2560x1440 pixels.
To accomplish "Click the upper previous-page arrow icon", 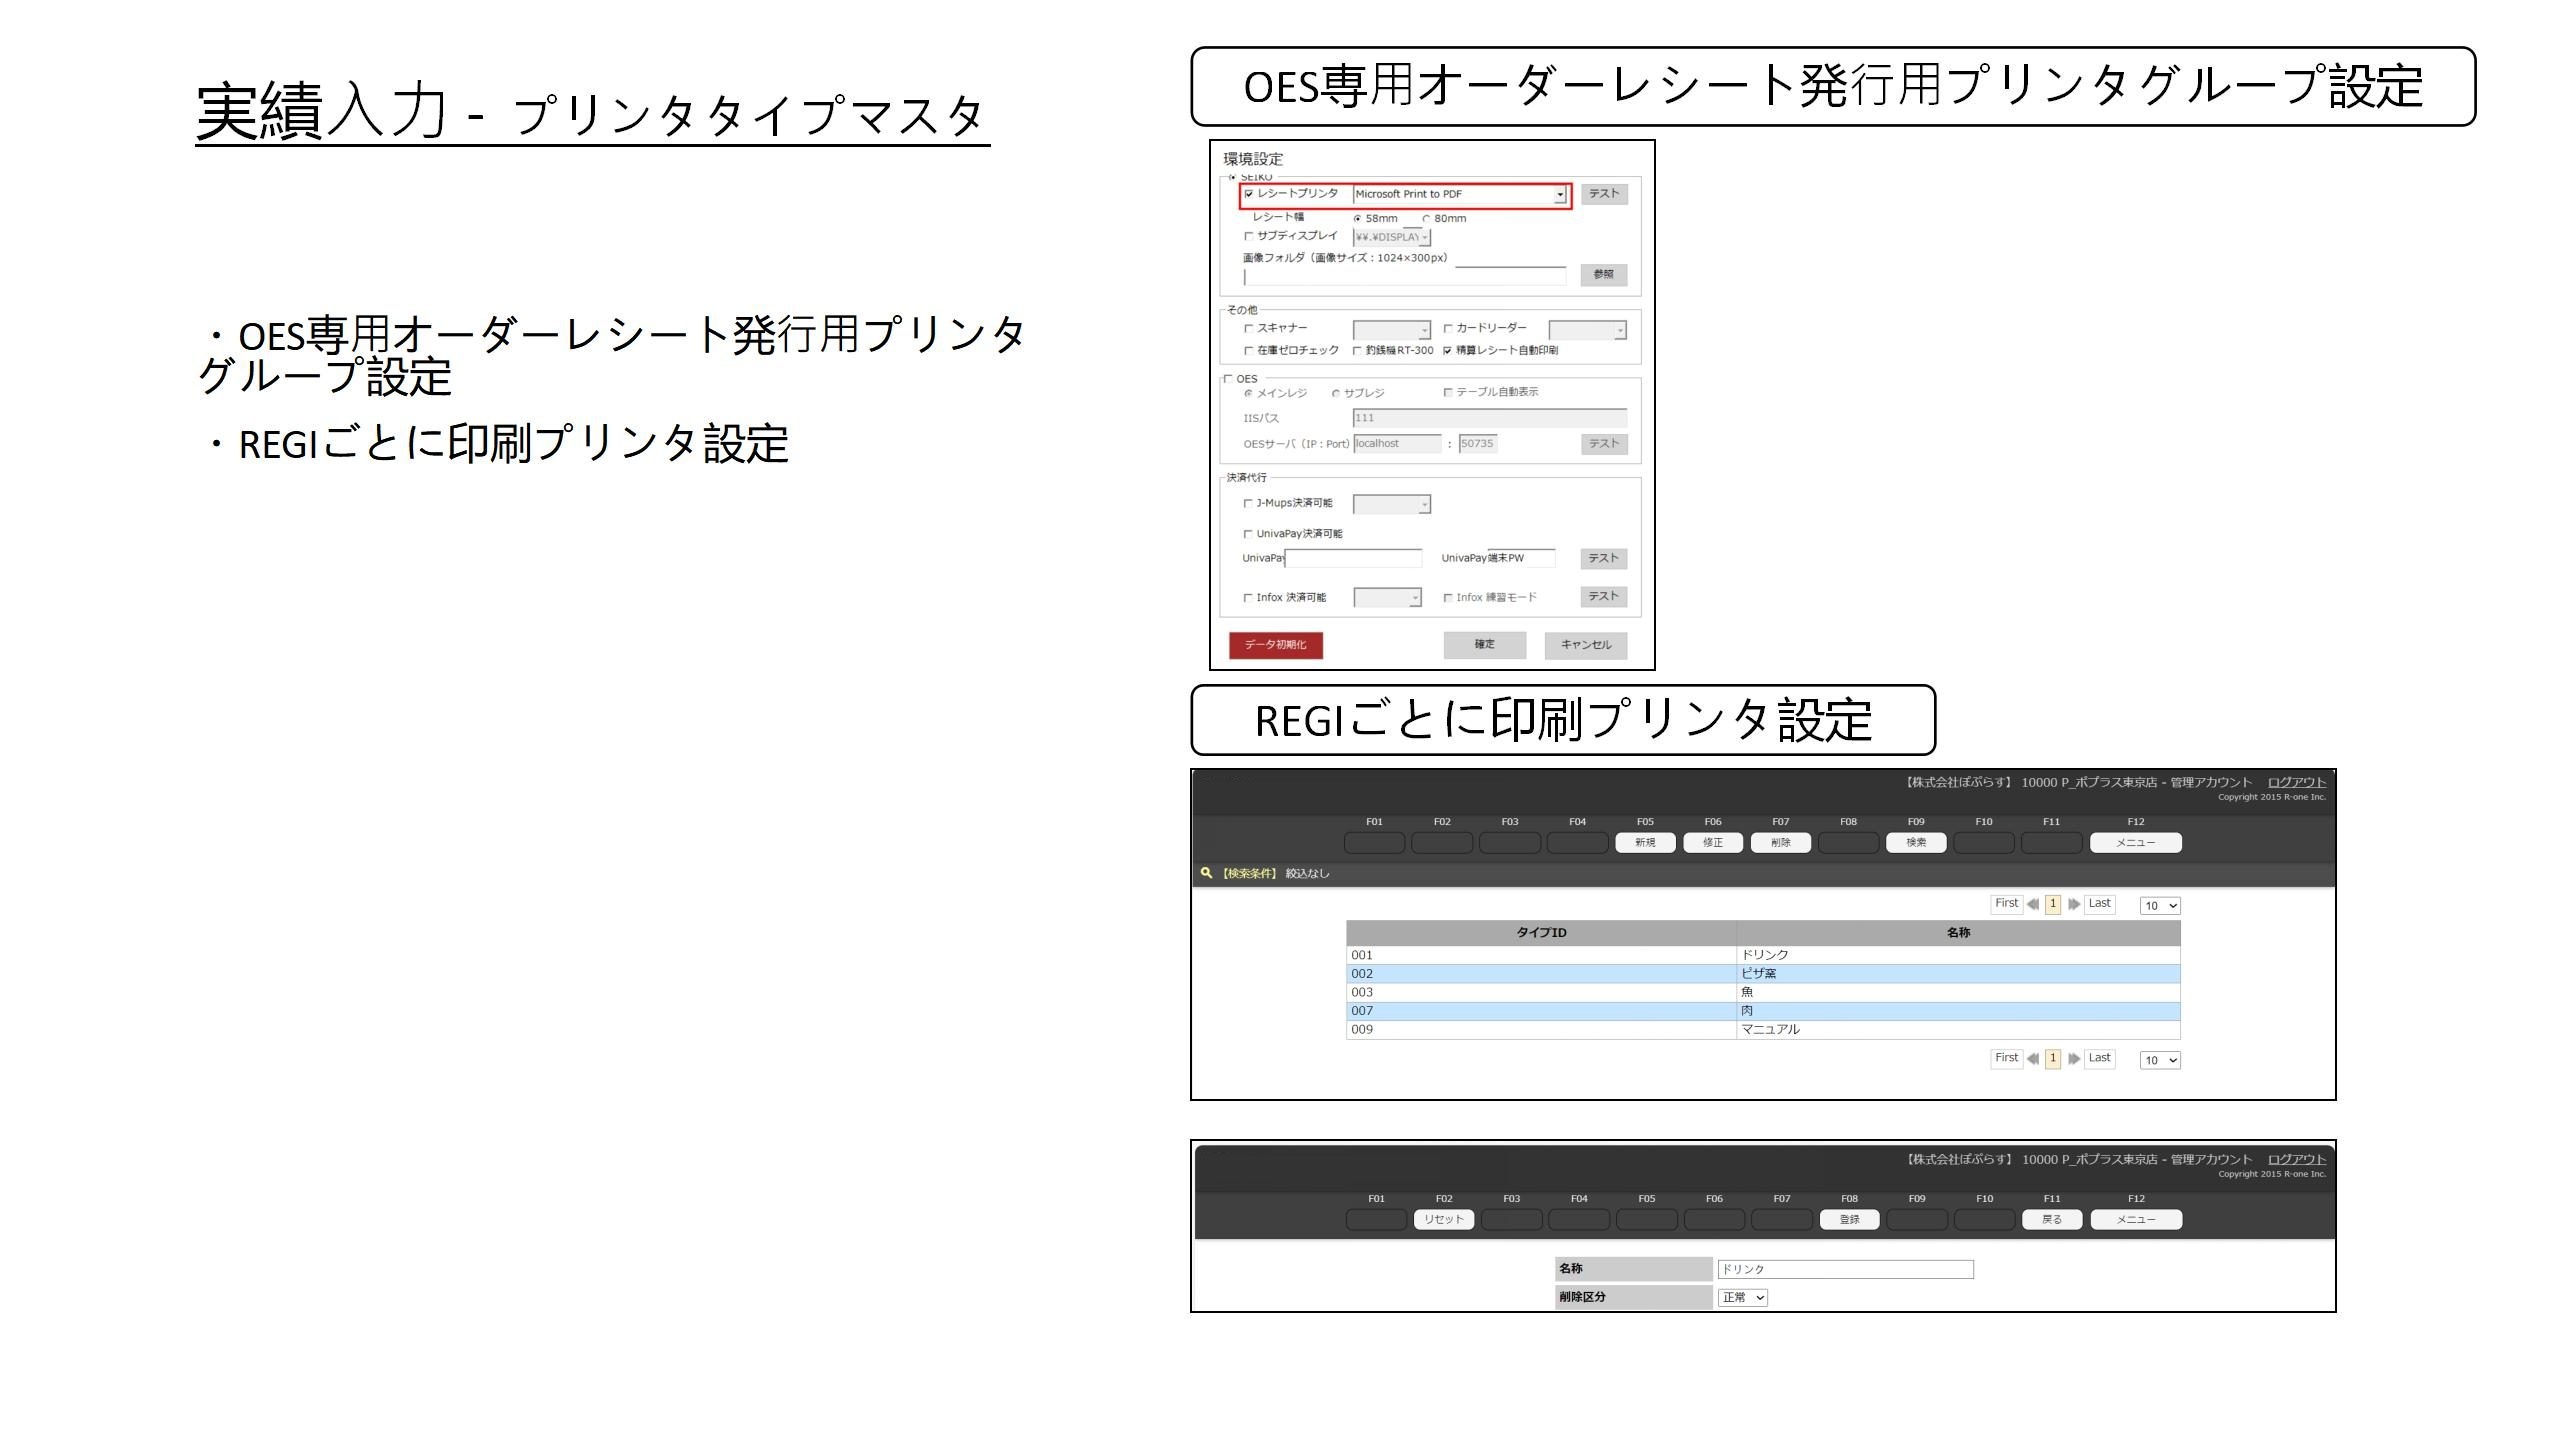I will [x=2032, y=904].
